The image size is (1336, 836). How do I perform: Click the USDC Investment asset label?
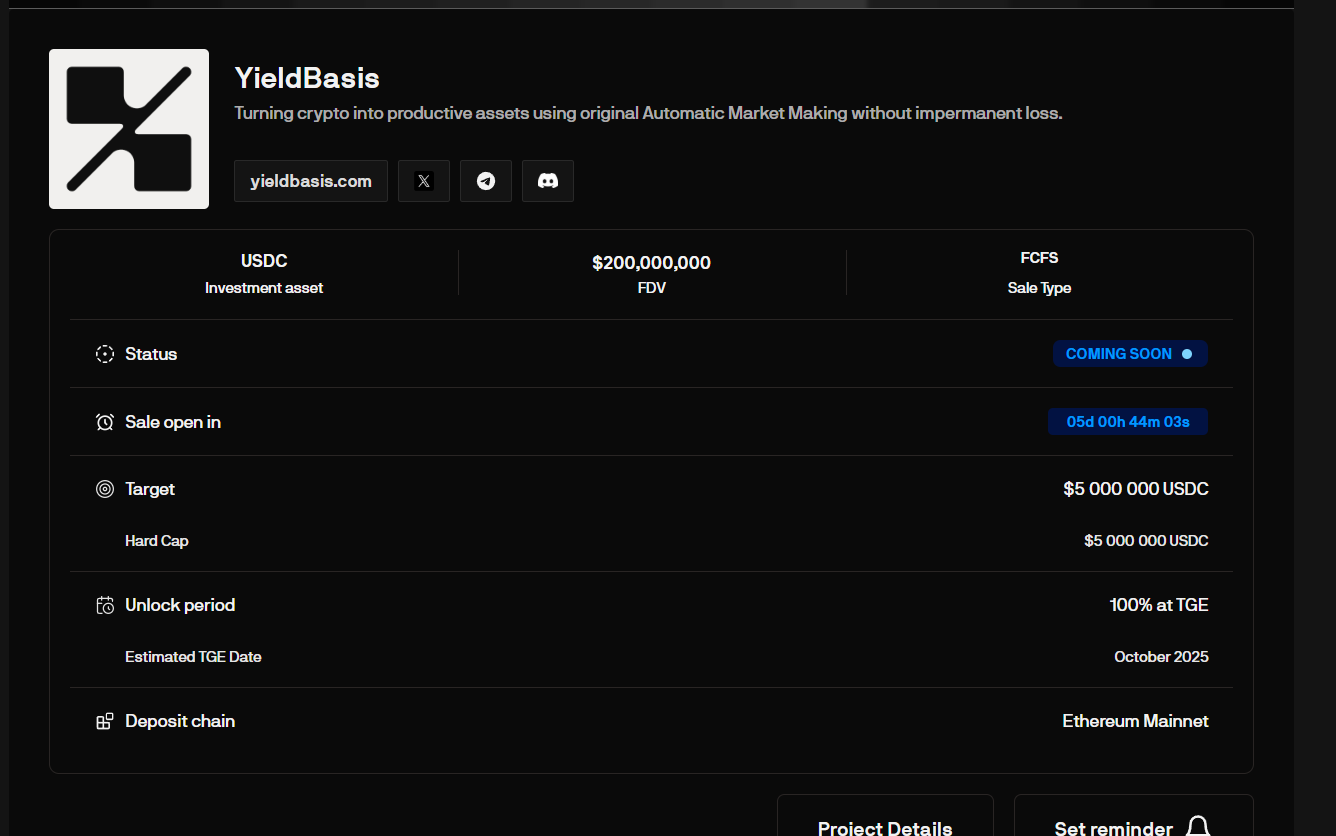click(264, 261)
